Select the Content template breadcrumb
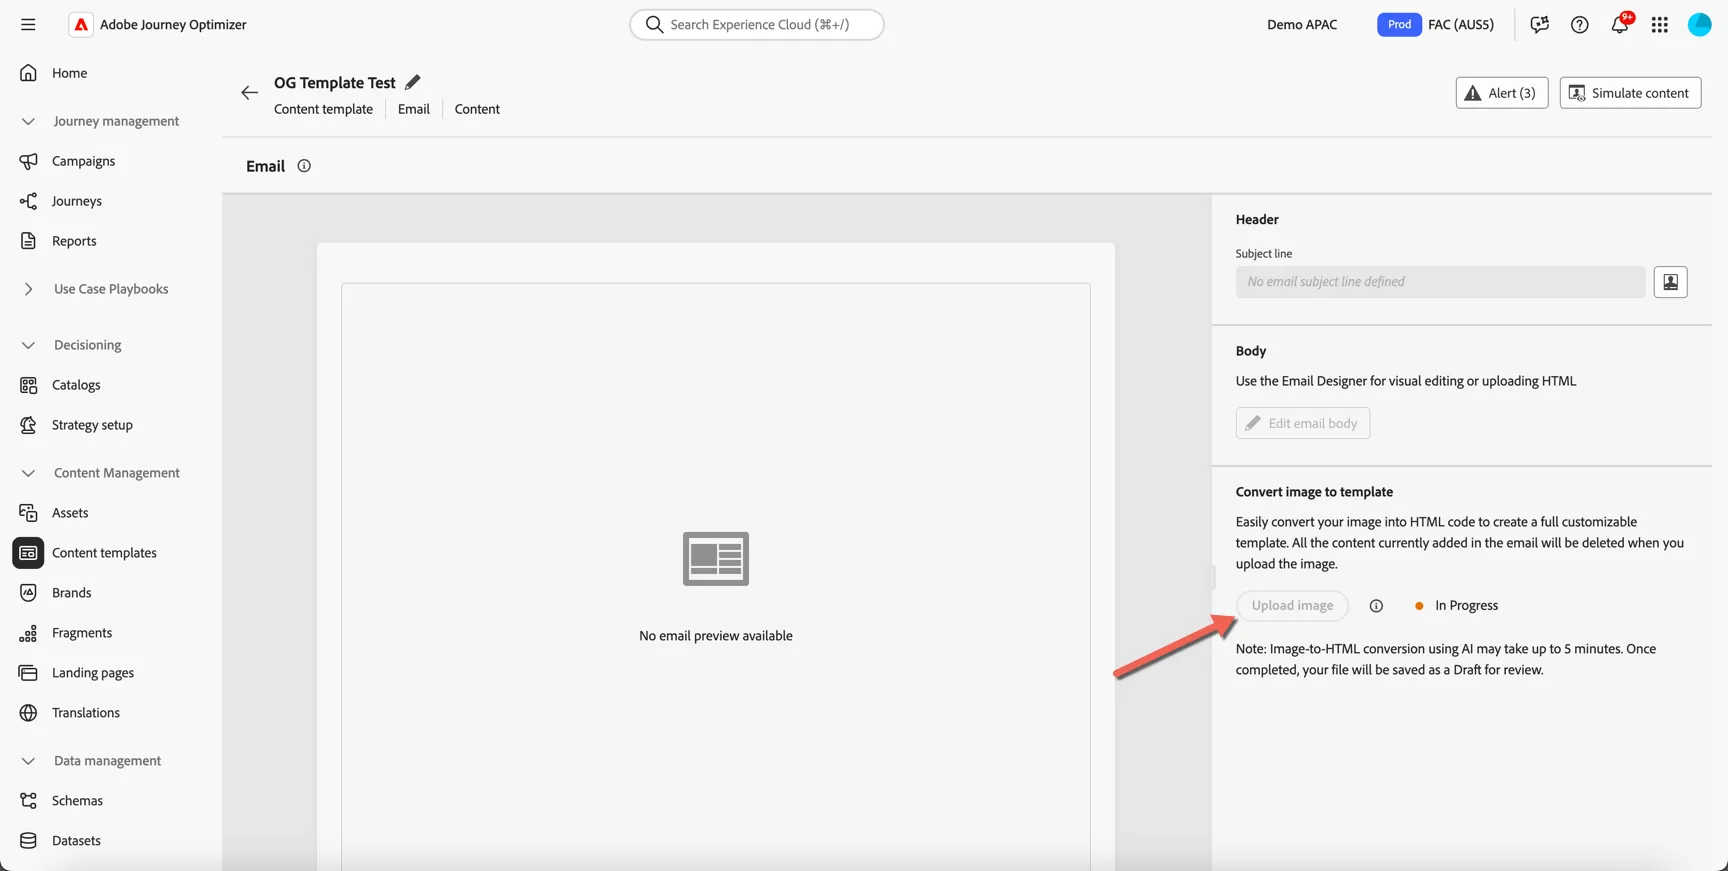1728x871 pixels. click(x=323, y=109)
